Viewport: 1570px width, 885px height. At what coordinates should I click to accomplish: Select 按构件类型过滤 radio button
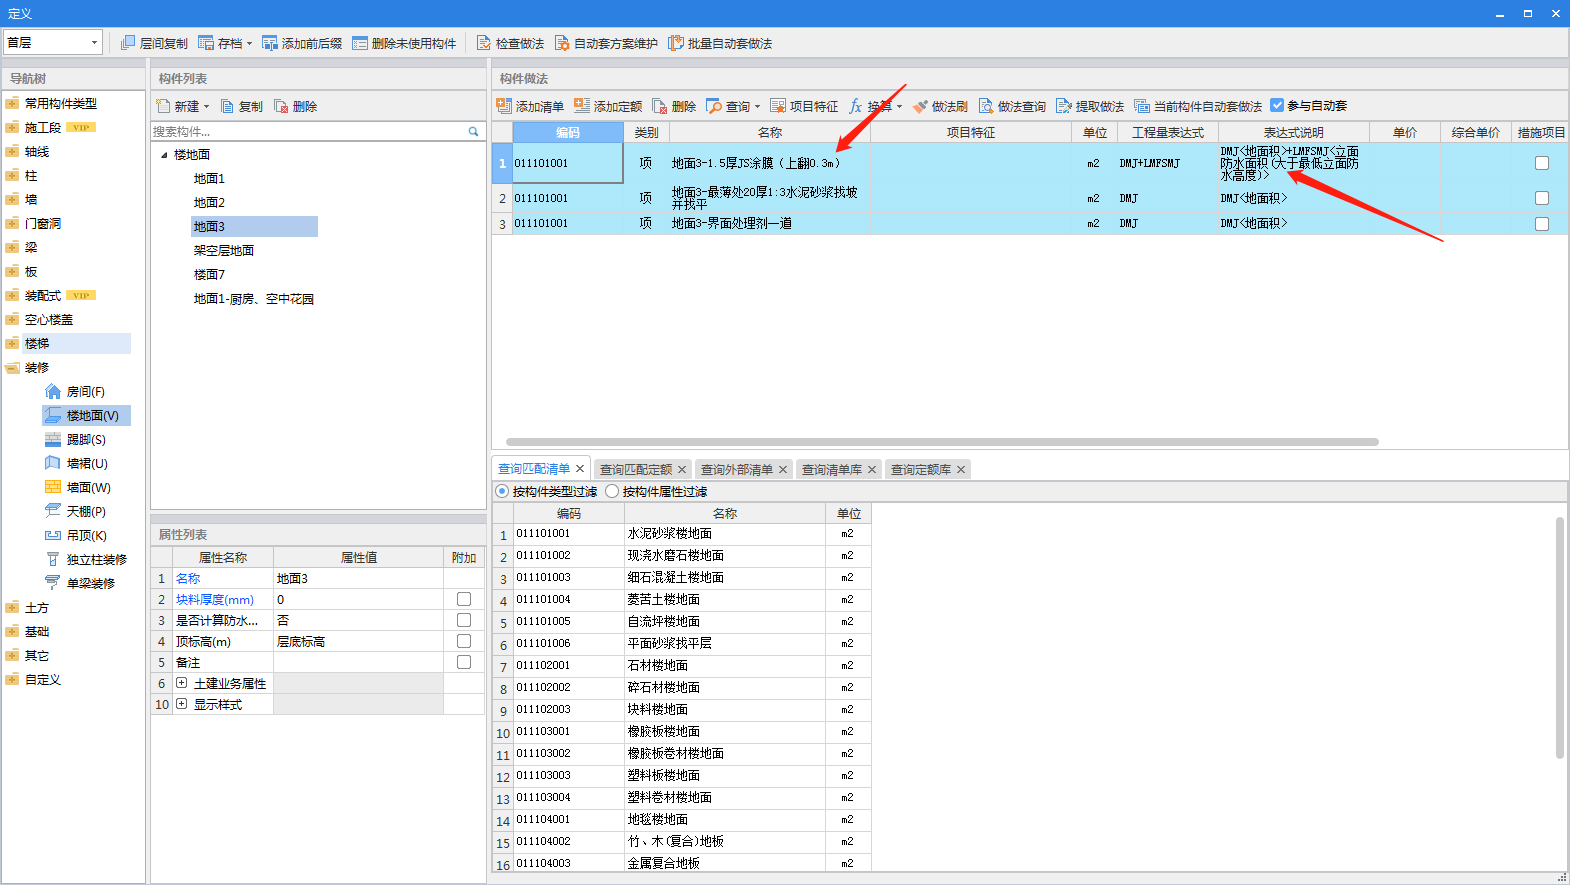pyautogui.click(x=502, y=491)
